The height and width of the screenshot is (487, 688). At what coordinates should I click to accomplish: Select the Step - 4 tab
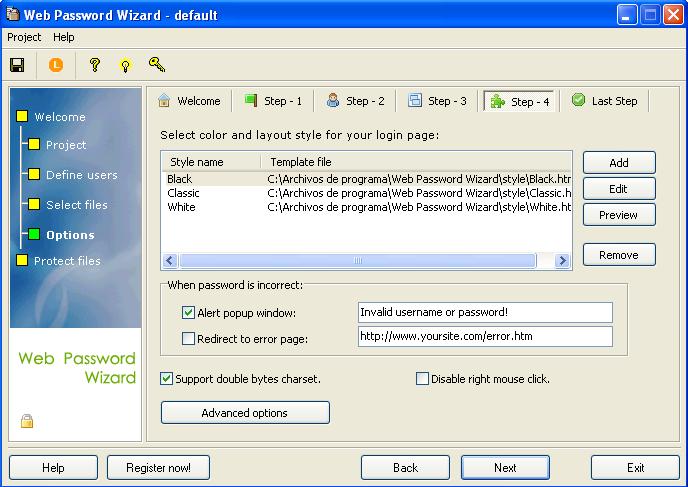point(519,102)
